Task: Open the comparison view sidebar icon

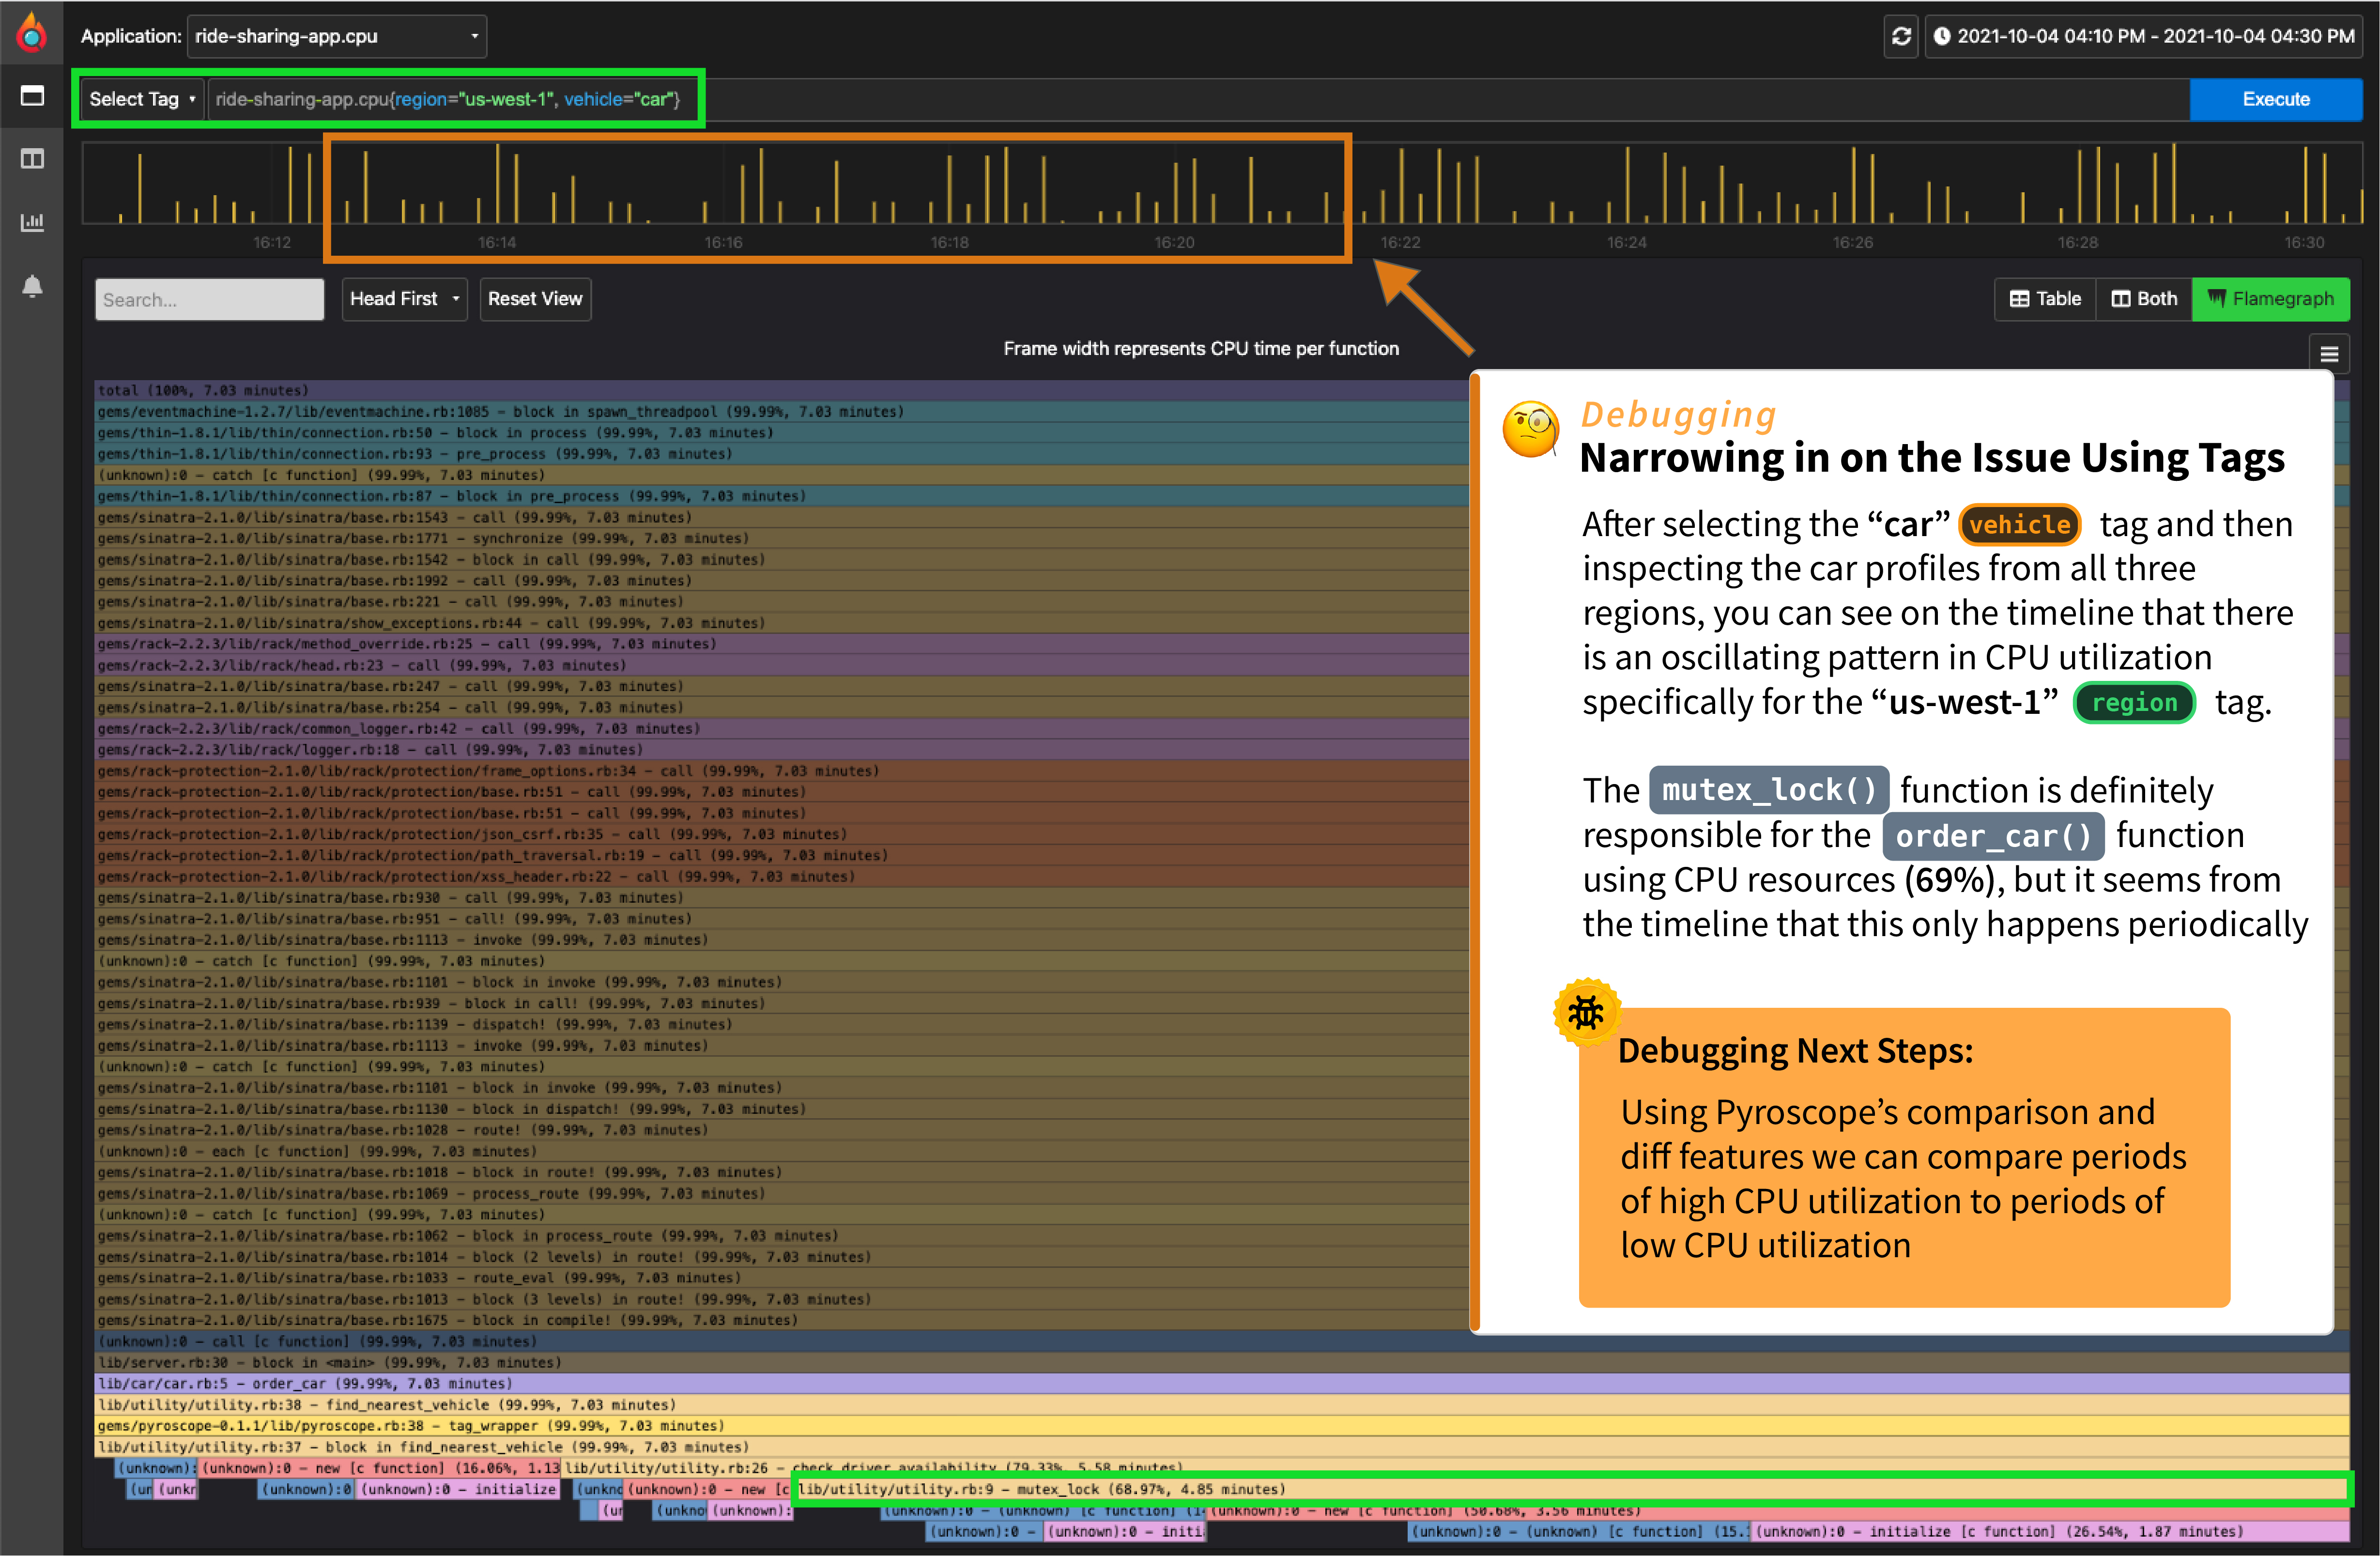Action: 32,159
